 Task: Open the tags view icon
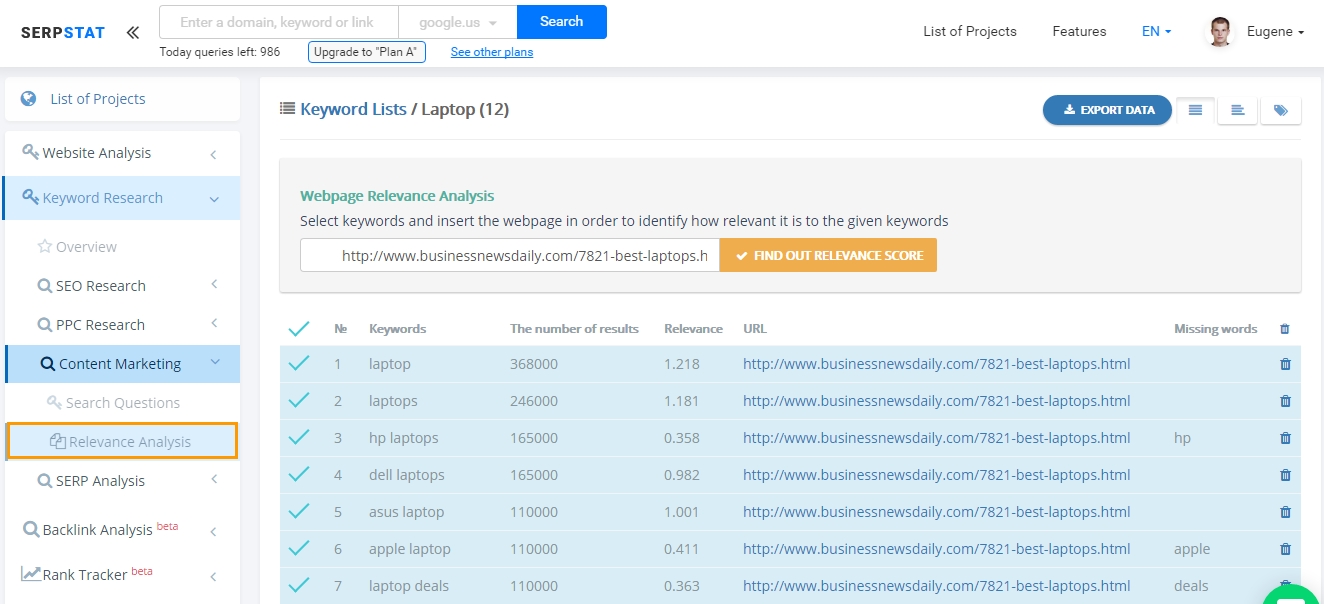point(1281,110)
